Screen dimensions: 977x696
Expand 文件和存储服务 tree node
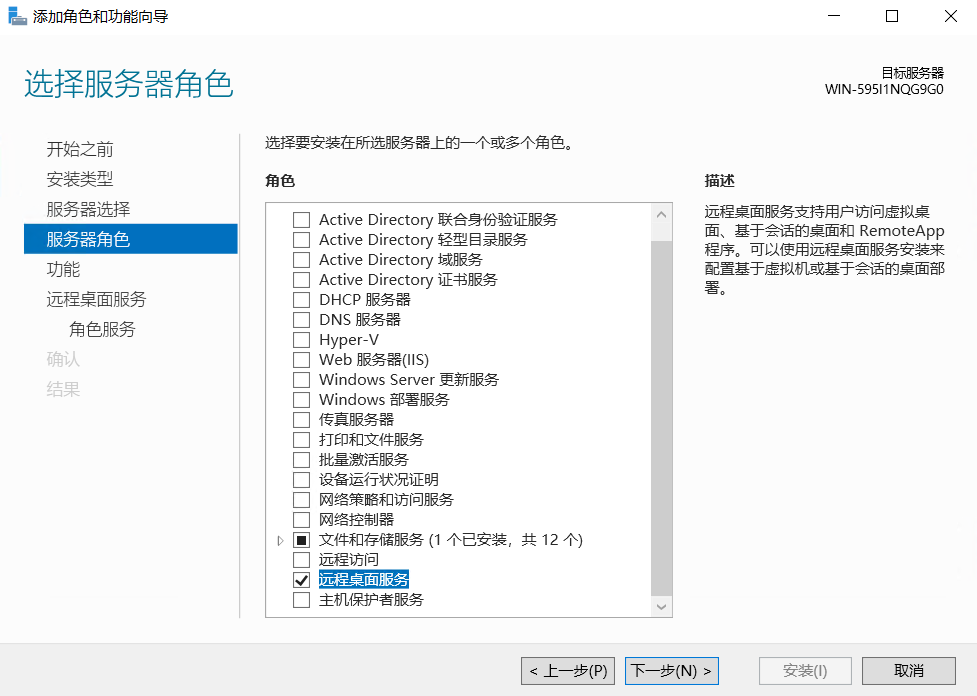[x=280, y=540]
